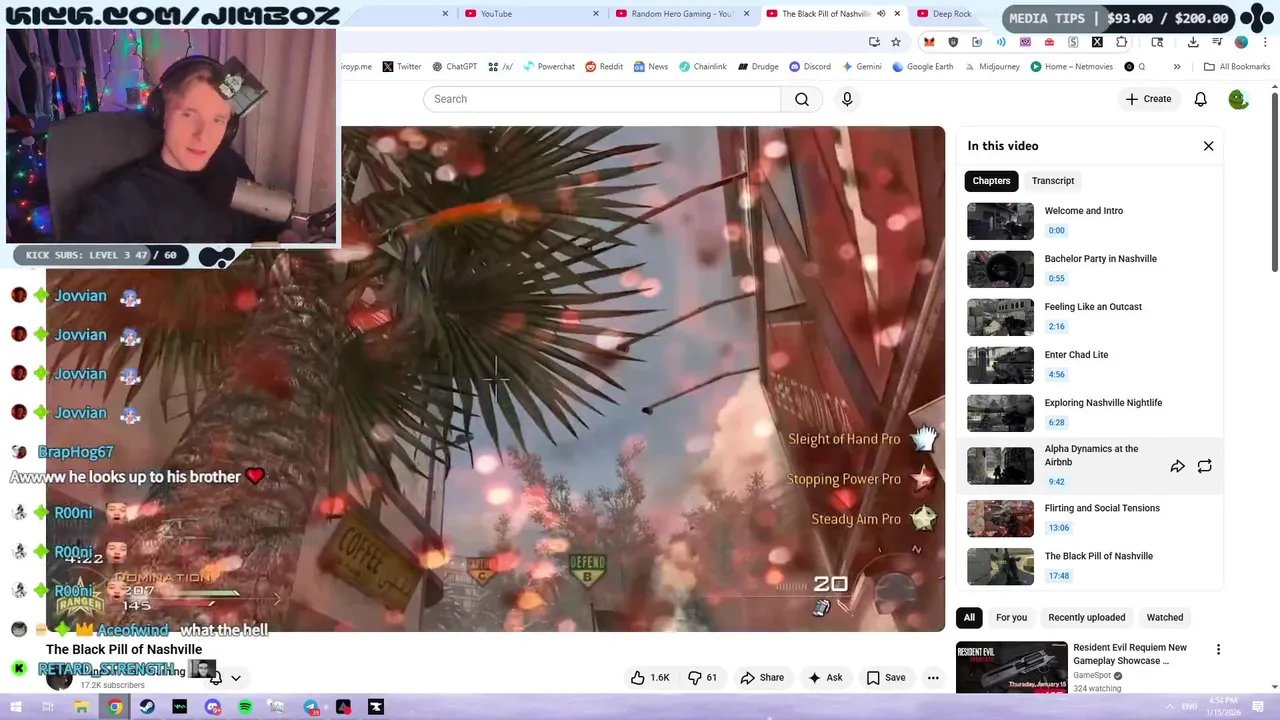
Task: Show more bookmarks chevron
Action: click(x=1177, y=67)
